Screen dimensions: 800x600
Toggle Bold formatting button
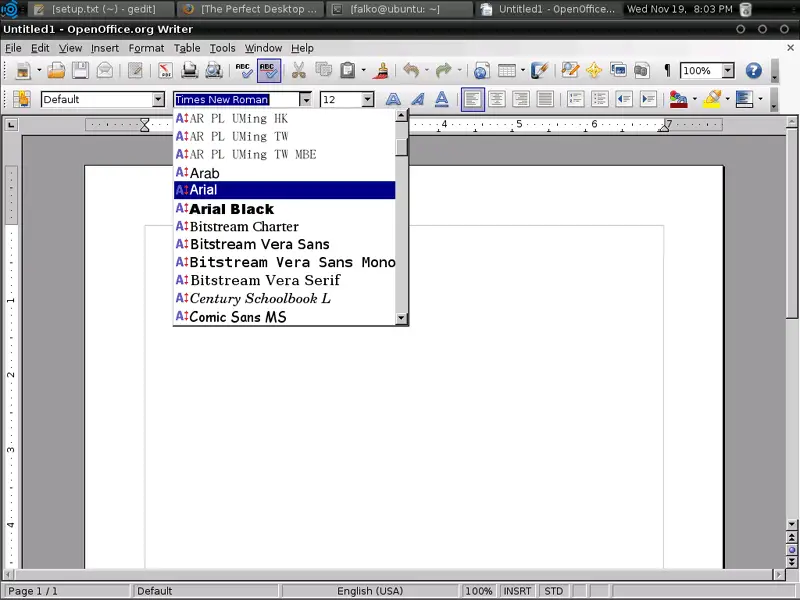[393, 99]
